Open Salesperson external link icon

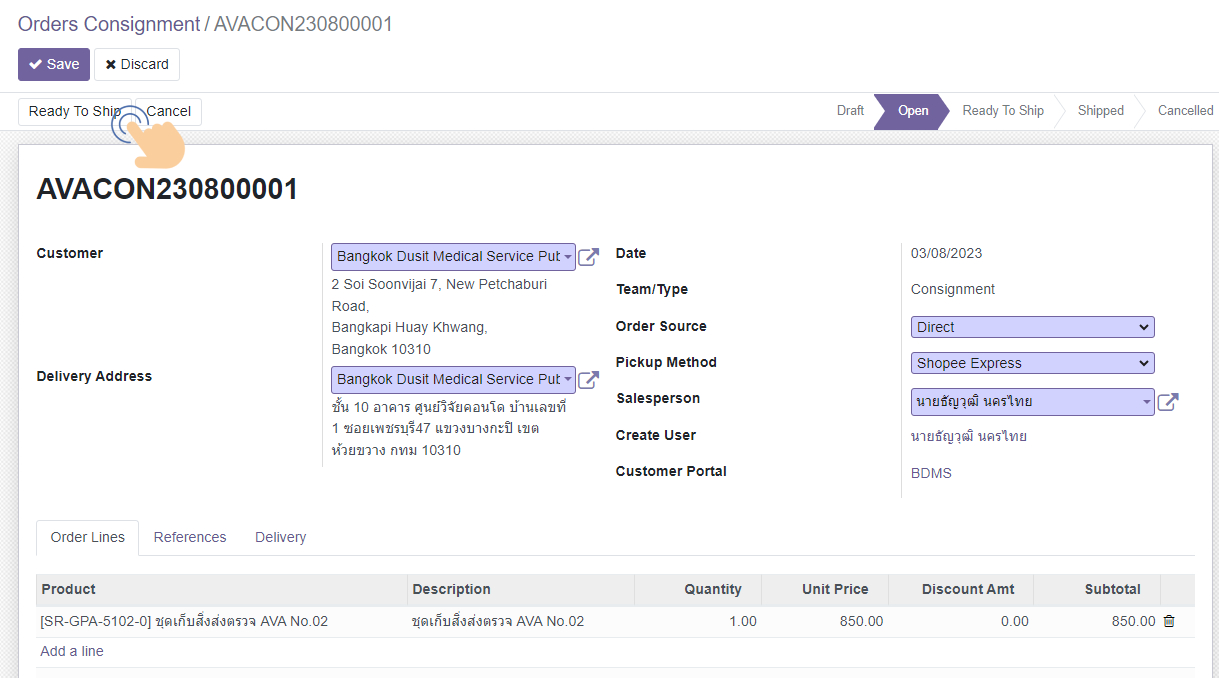pos(1167,402)
